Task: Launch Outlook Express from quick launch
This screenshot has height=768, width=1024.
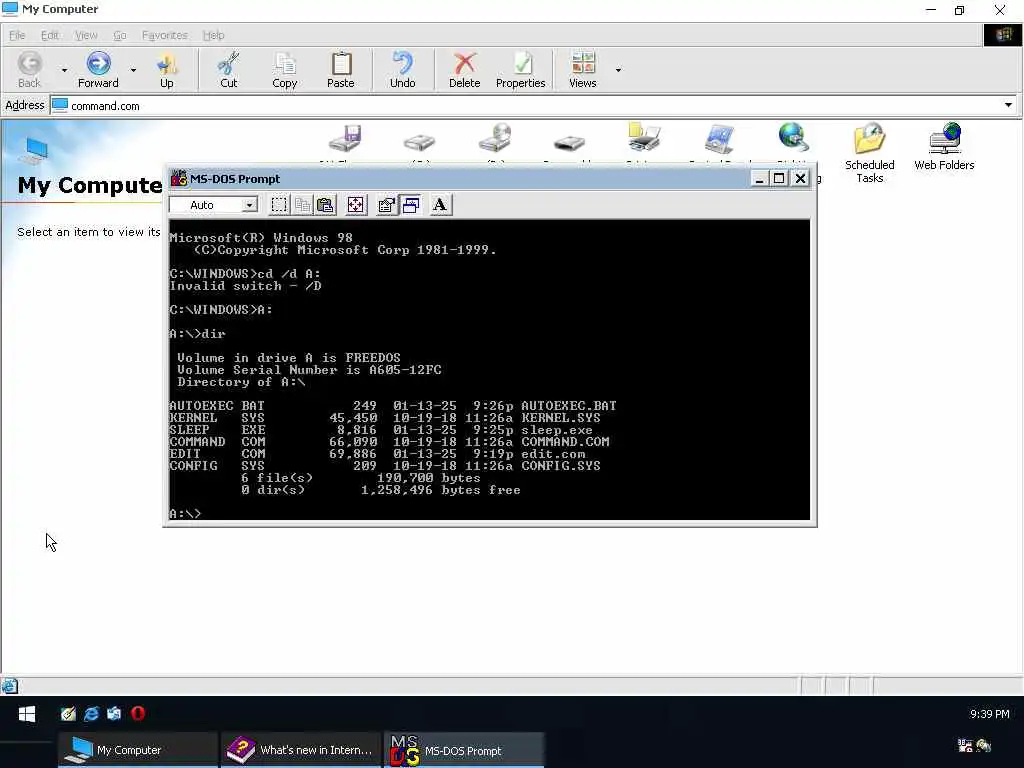Action: pyautogui.click(x=114, y=714)
